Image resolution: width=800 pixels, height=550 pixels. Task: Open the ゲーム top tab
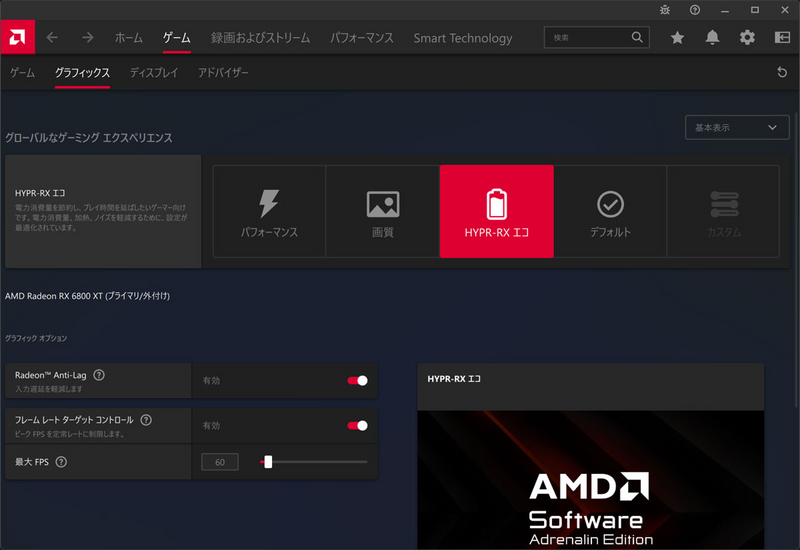(177, 38)
